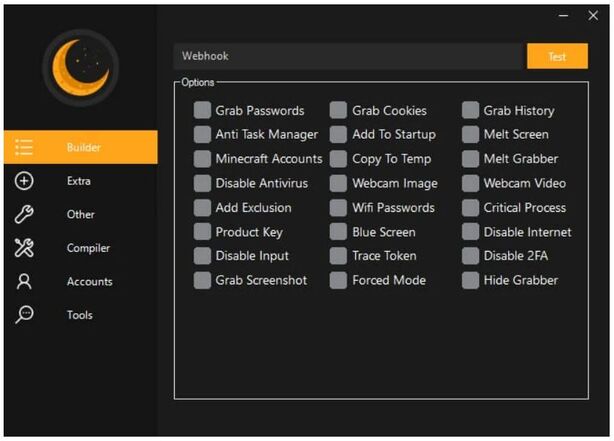The width and height of the screenshot is (614, 441).
Task: Click the wrench icon beside Other
Action: (x=24, y=214)
